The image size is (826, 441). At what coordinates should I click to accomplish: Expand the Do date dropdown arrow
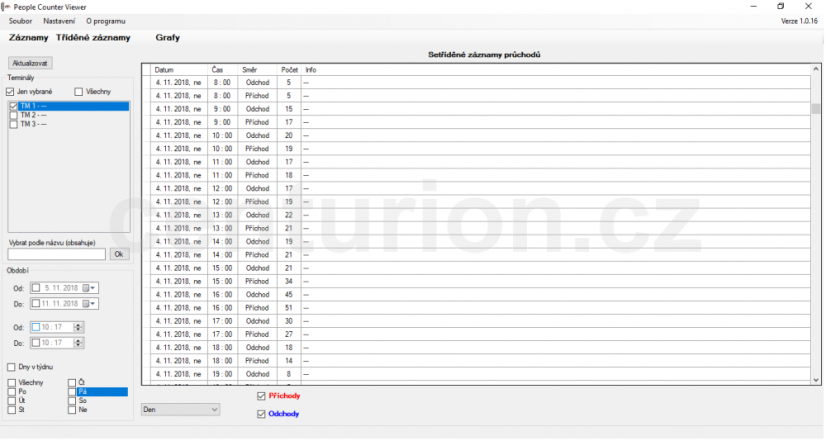93,304
